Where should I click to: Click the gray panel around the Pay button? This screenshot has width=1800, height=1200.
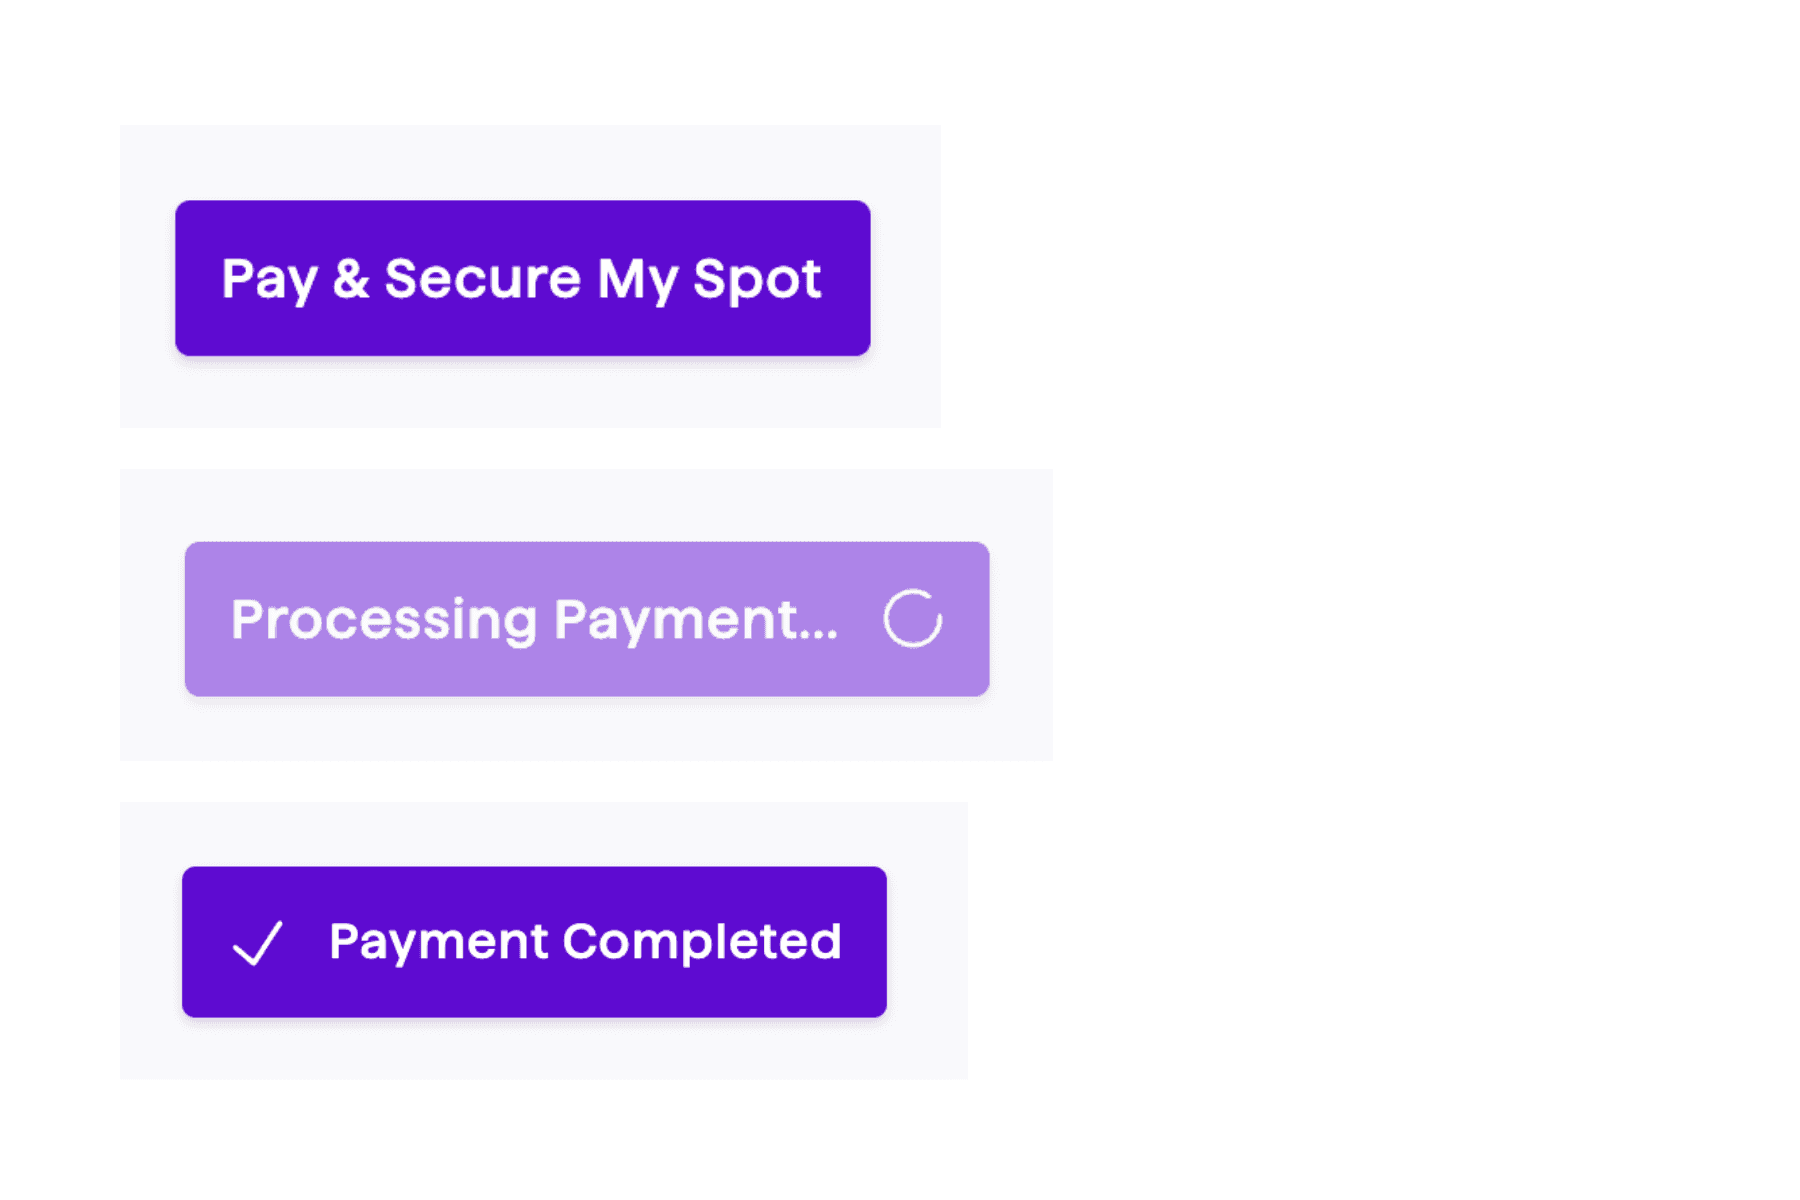point(530,395)
